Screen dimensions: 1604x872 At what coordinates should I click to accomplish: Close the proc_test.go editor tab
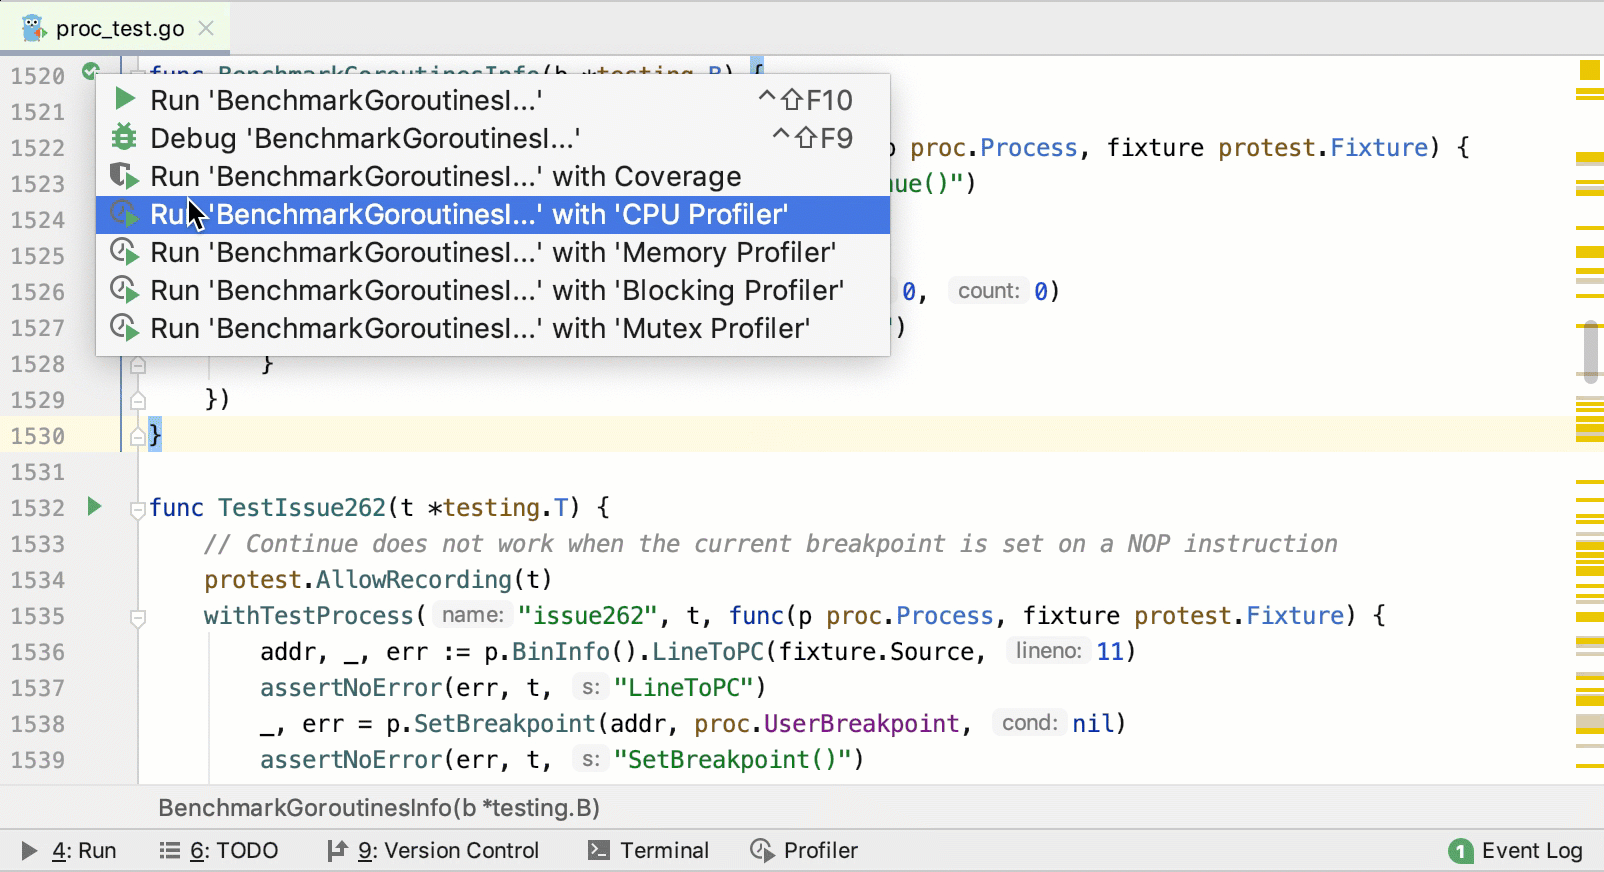[206, 28]
